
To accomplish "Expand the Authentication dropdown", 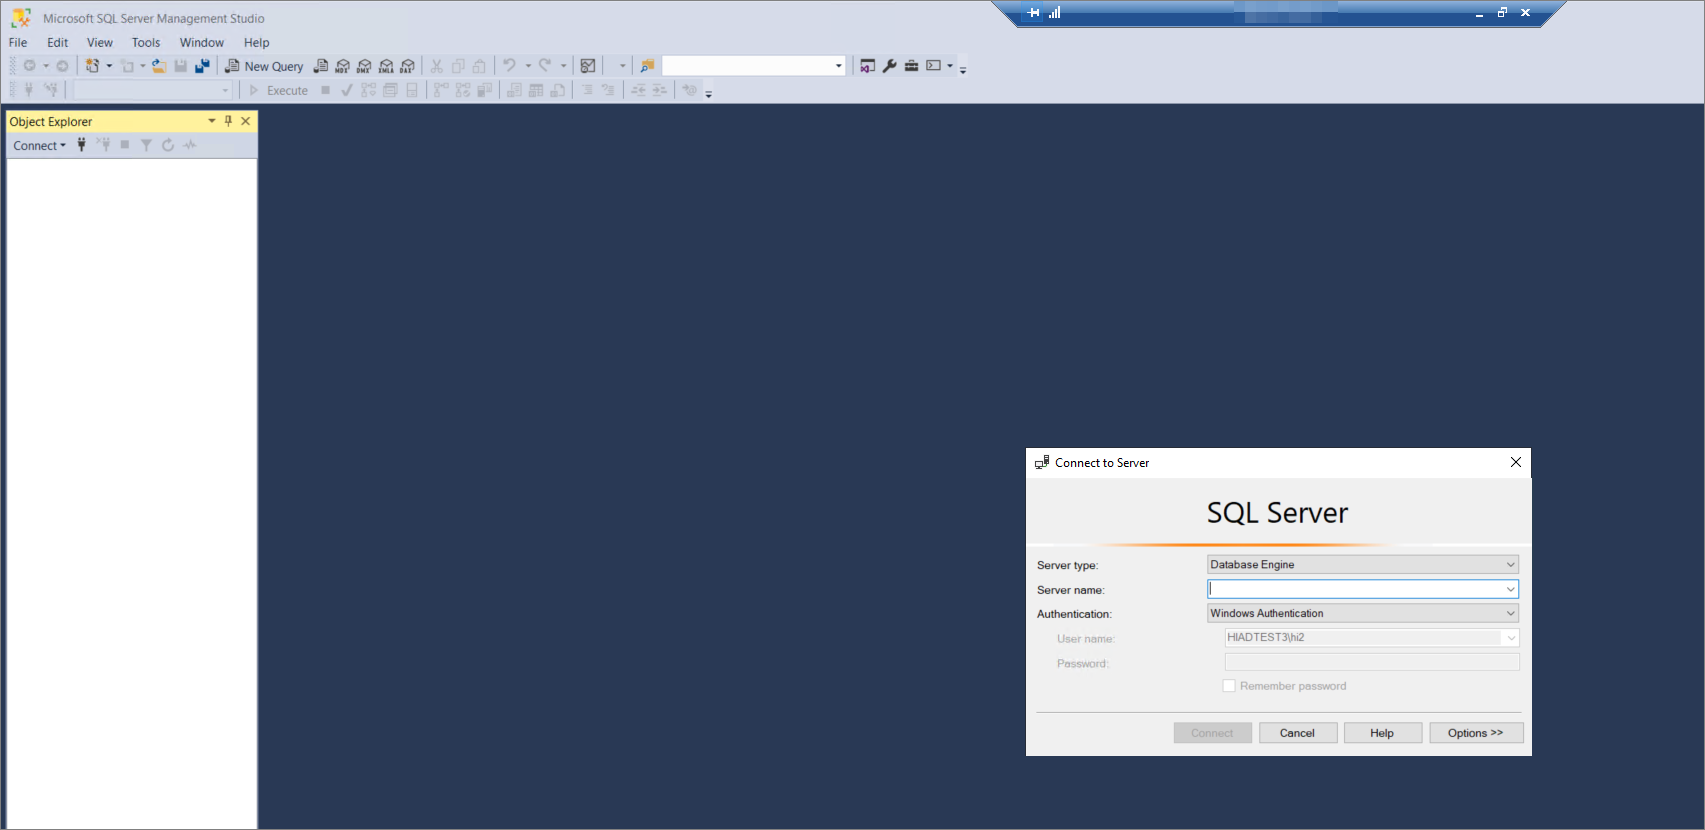I will [1510, 613].
